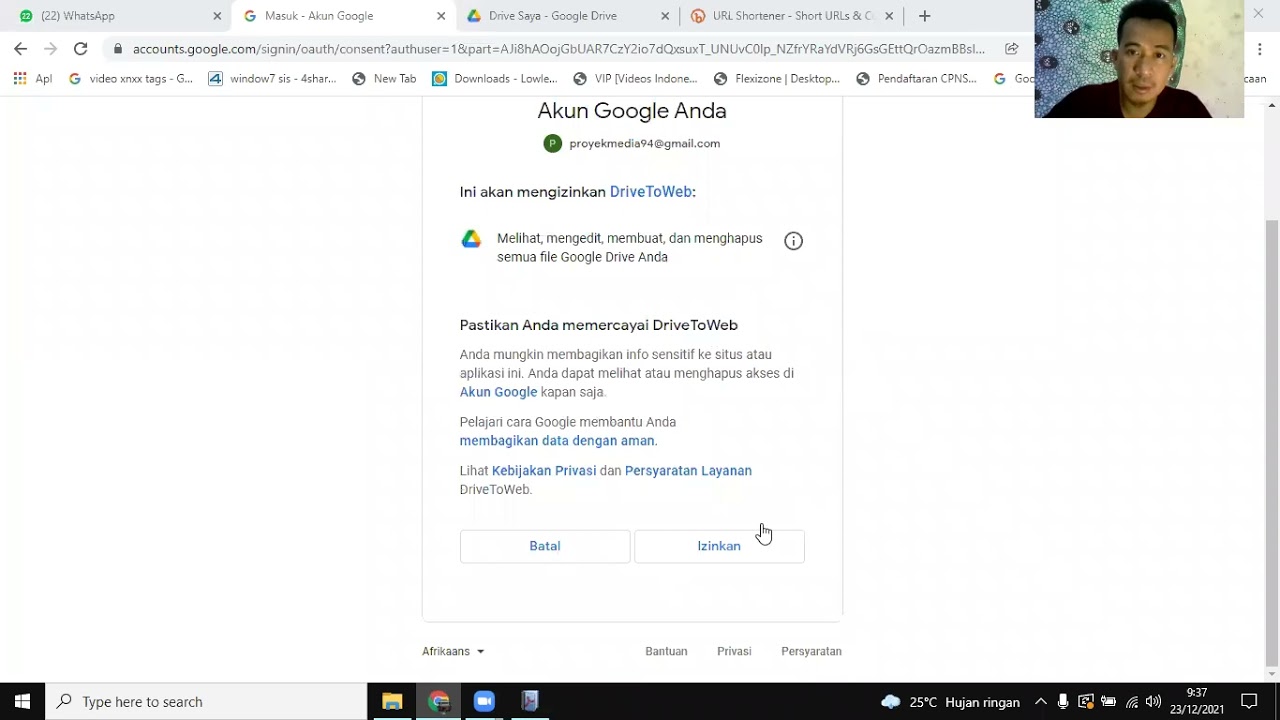Click the battery tray icon
1280x720 pixels.
click(1108, 702)
